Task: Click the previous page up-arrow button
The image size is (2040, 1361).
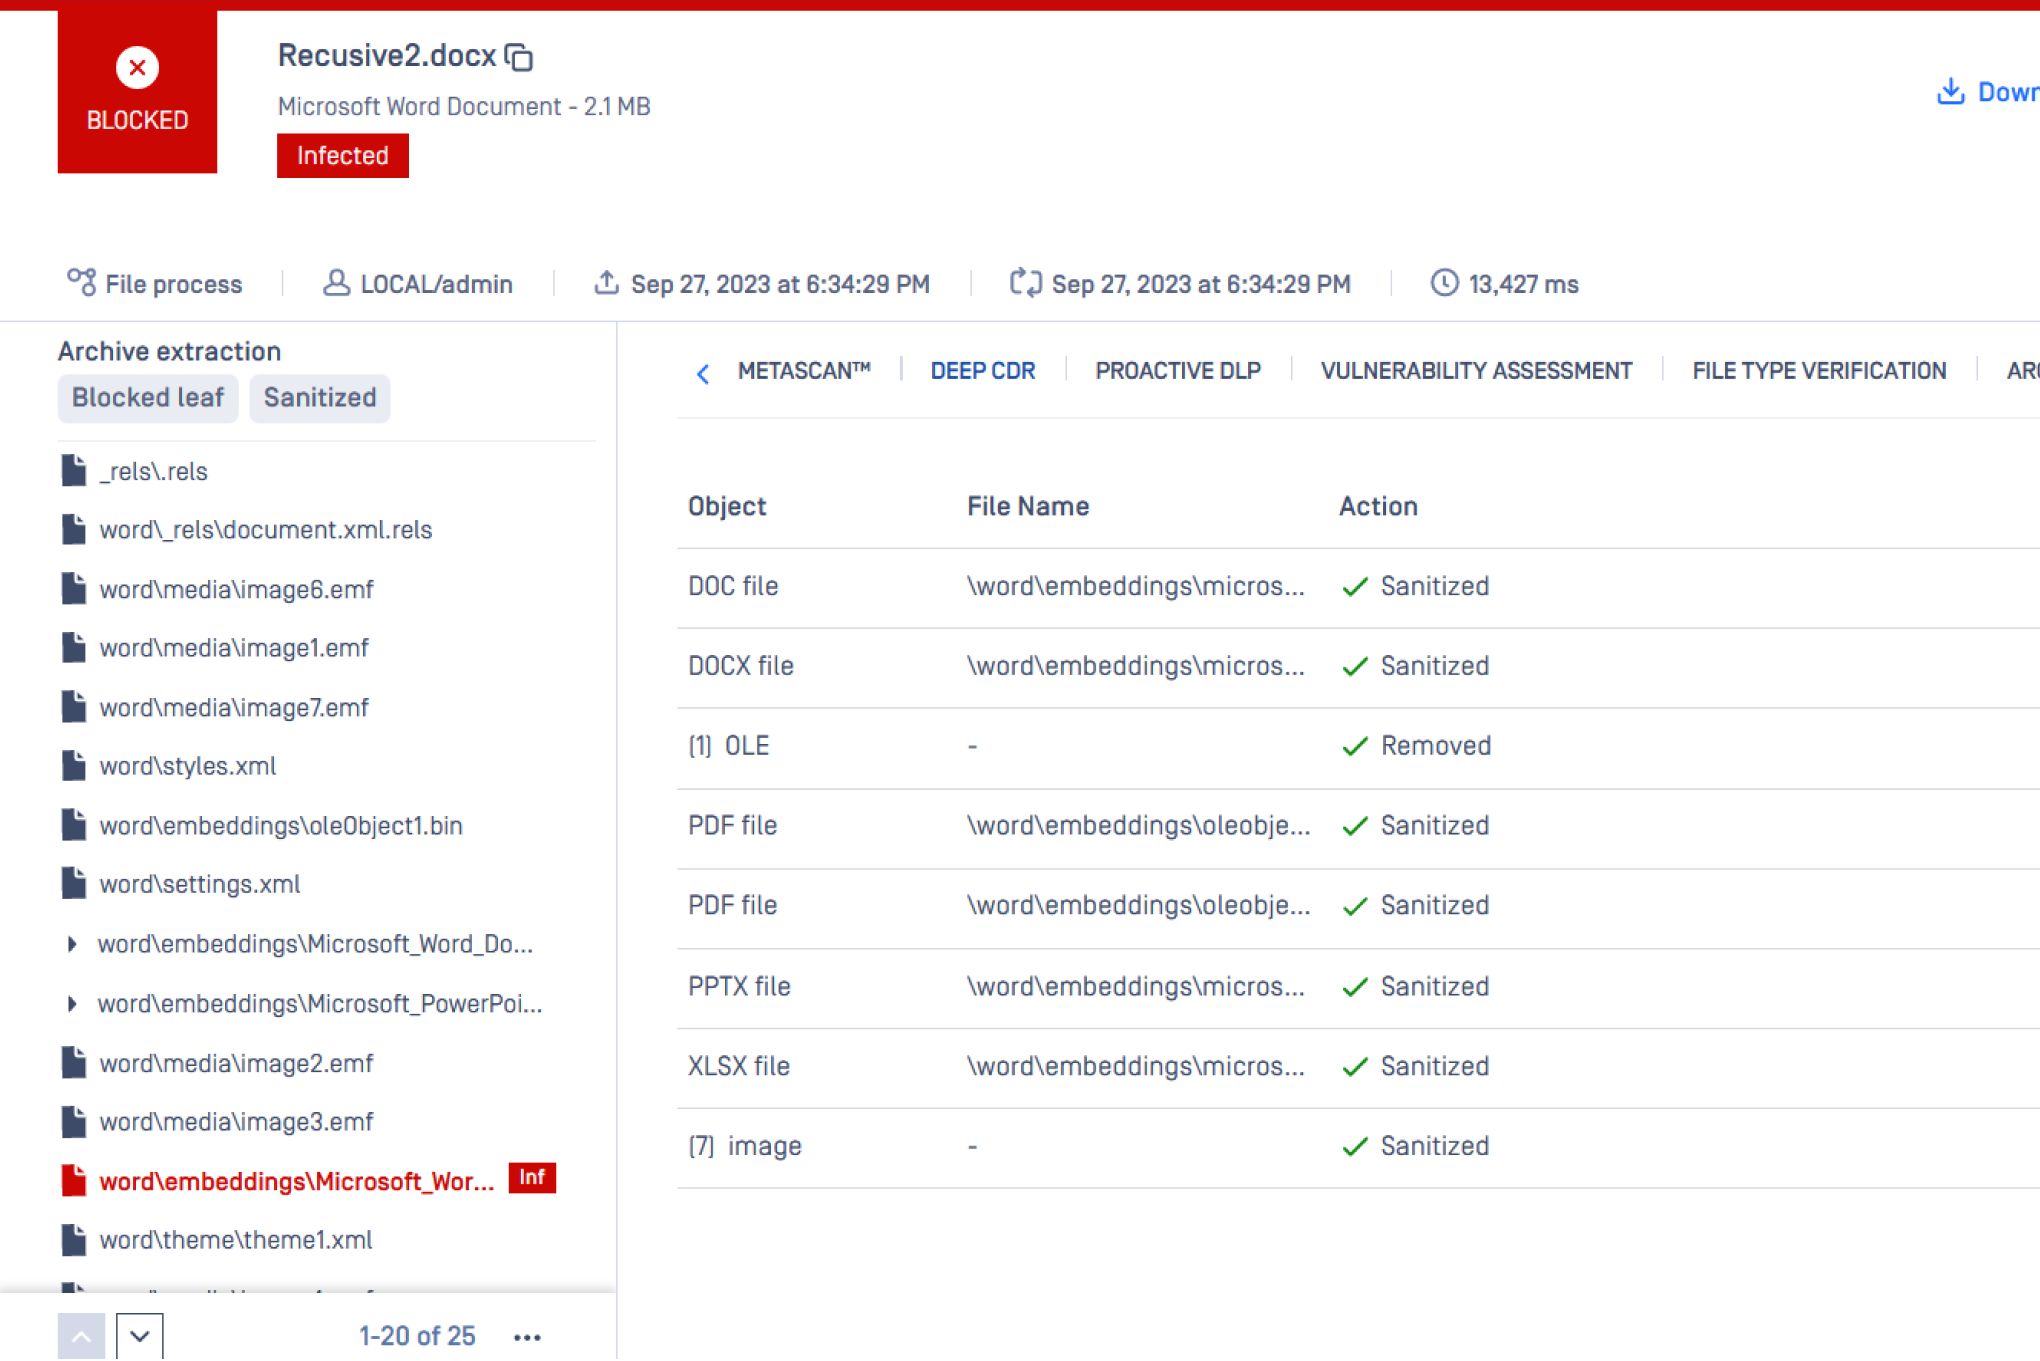Action: (x=81, y=1336)
